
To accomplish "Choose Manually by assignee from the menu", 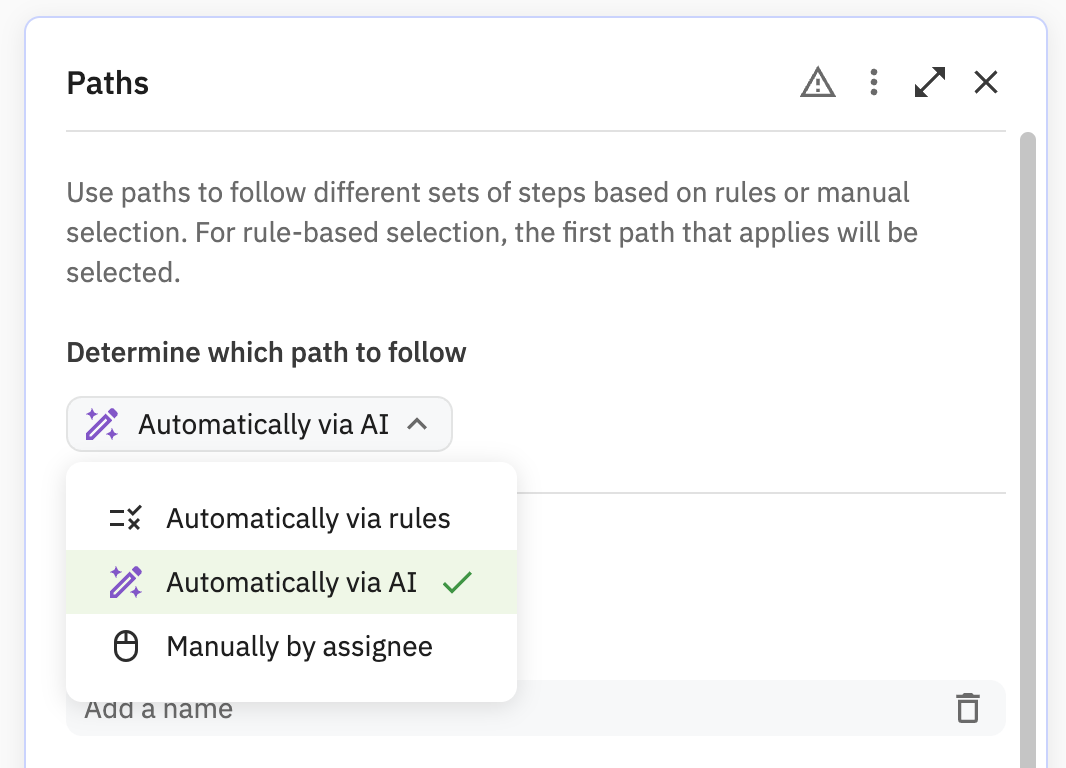I will 300,646.
